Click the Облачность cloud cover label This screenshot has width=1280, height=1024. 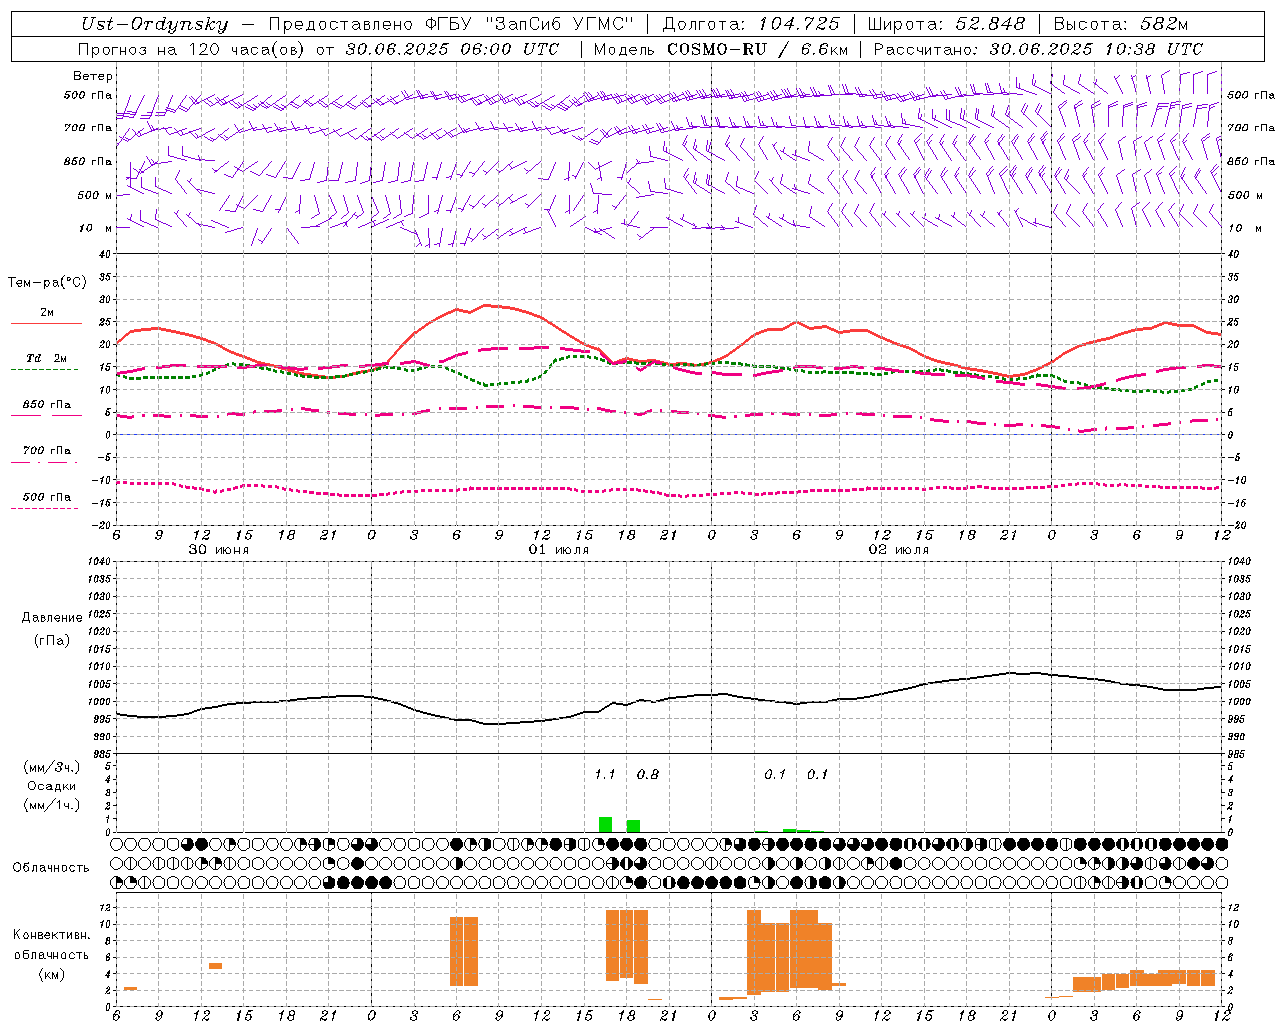[51, 867]
